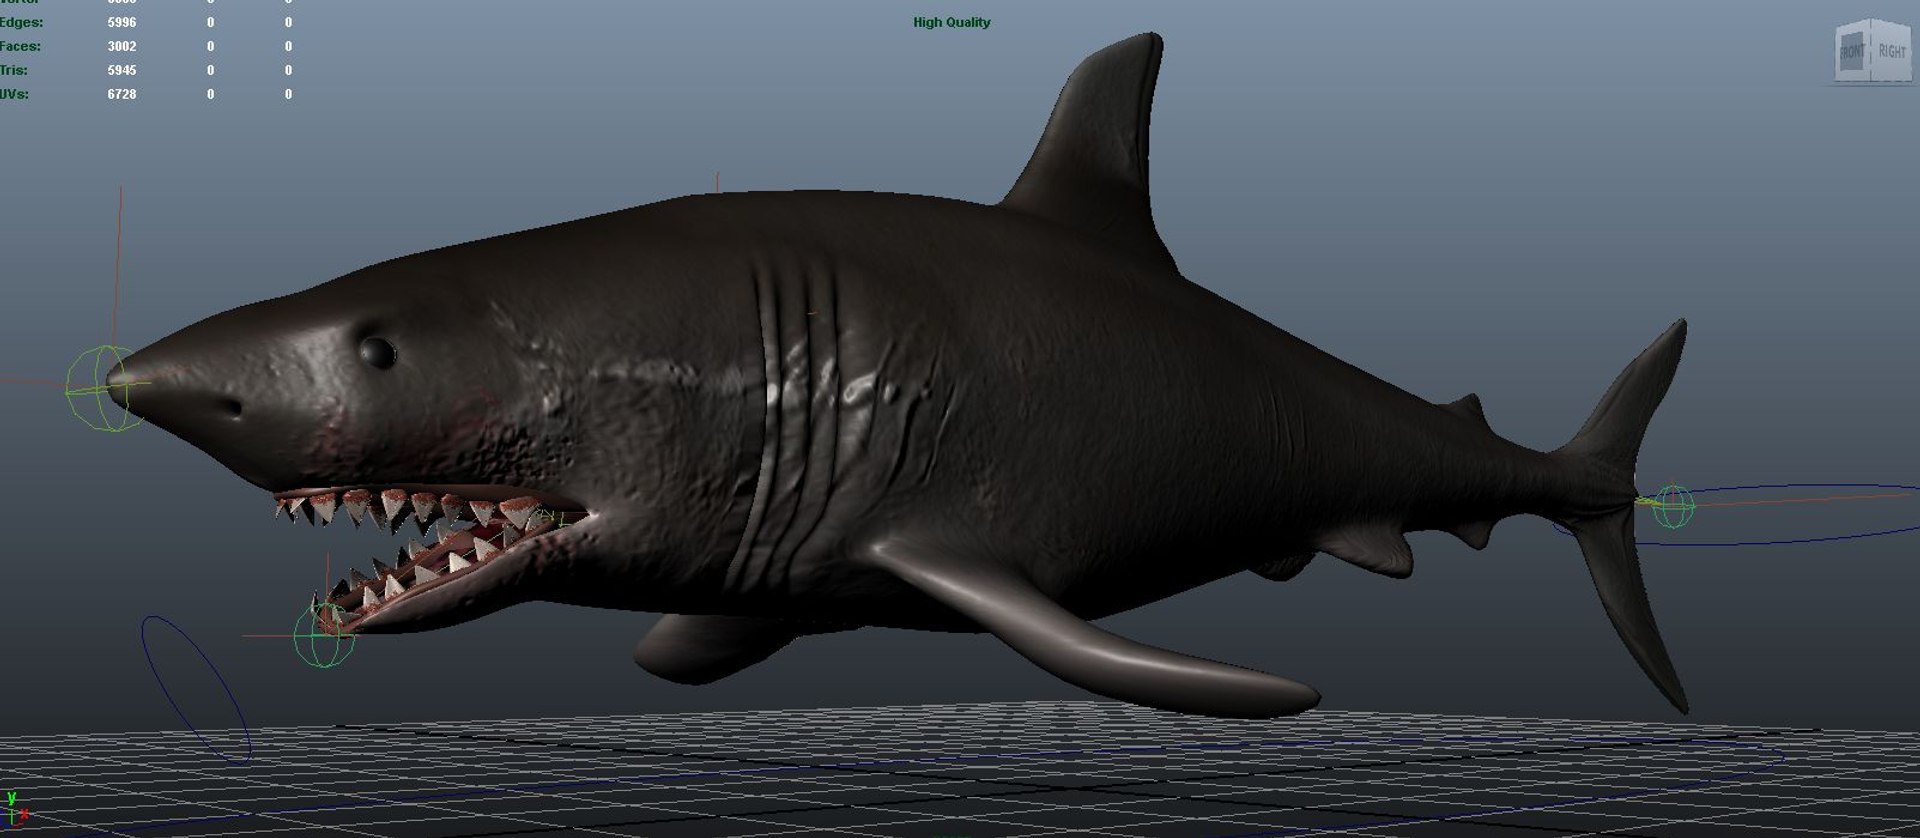Viewport: 1920px width, 838px height.
Task: Select the shark's eye in the viewport
Action: [378, 352]
